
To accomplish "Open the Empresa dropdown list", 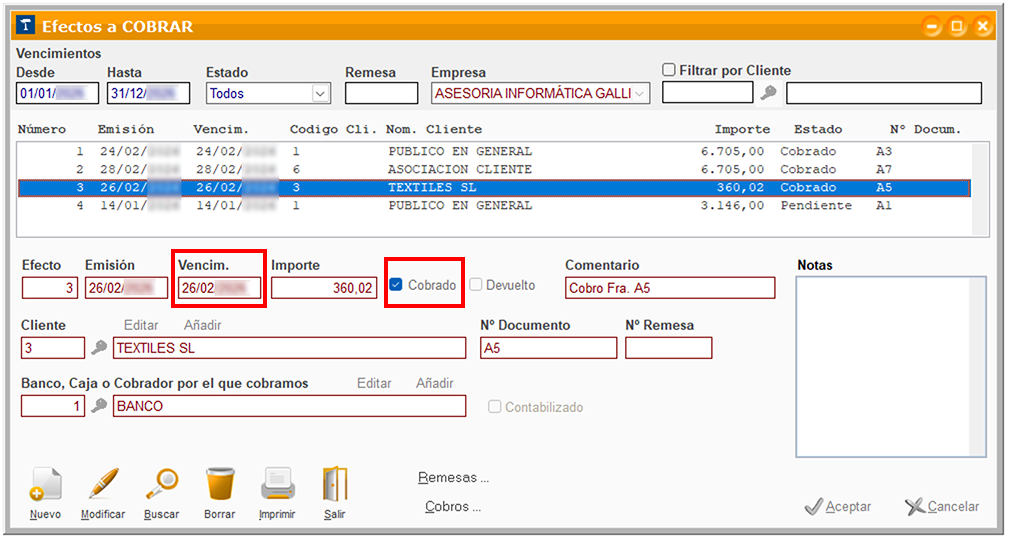I will click(x=640, y=93).
